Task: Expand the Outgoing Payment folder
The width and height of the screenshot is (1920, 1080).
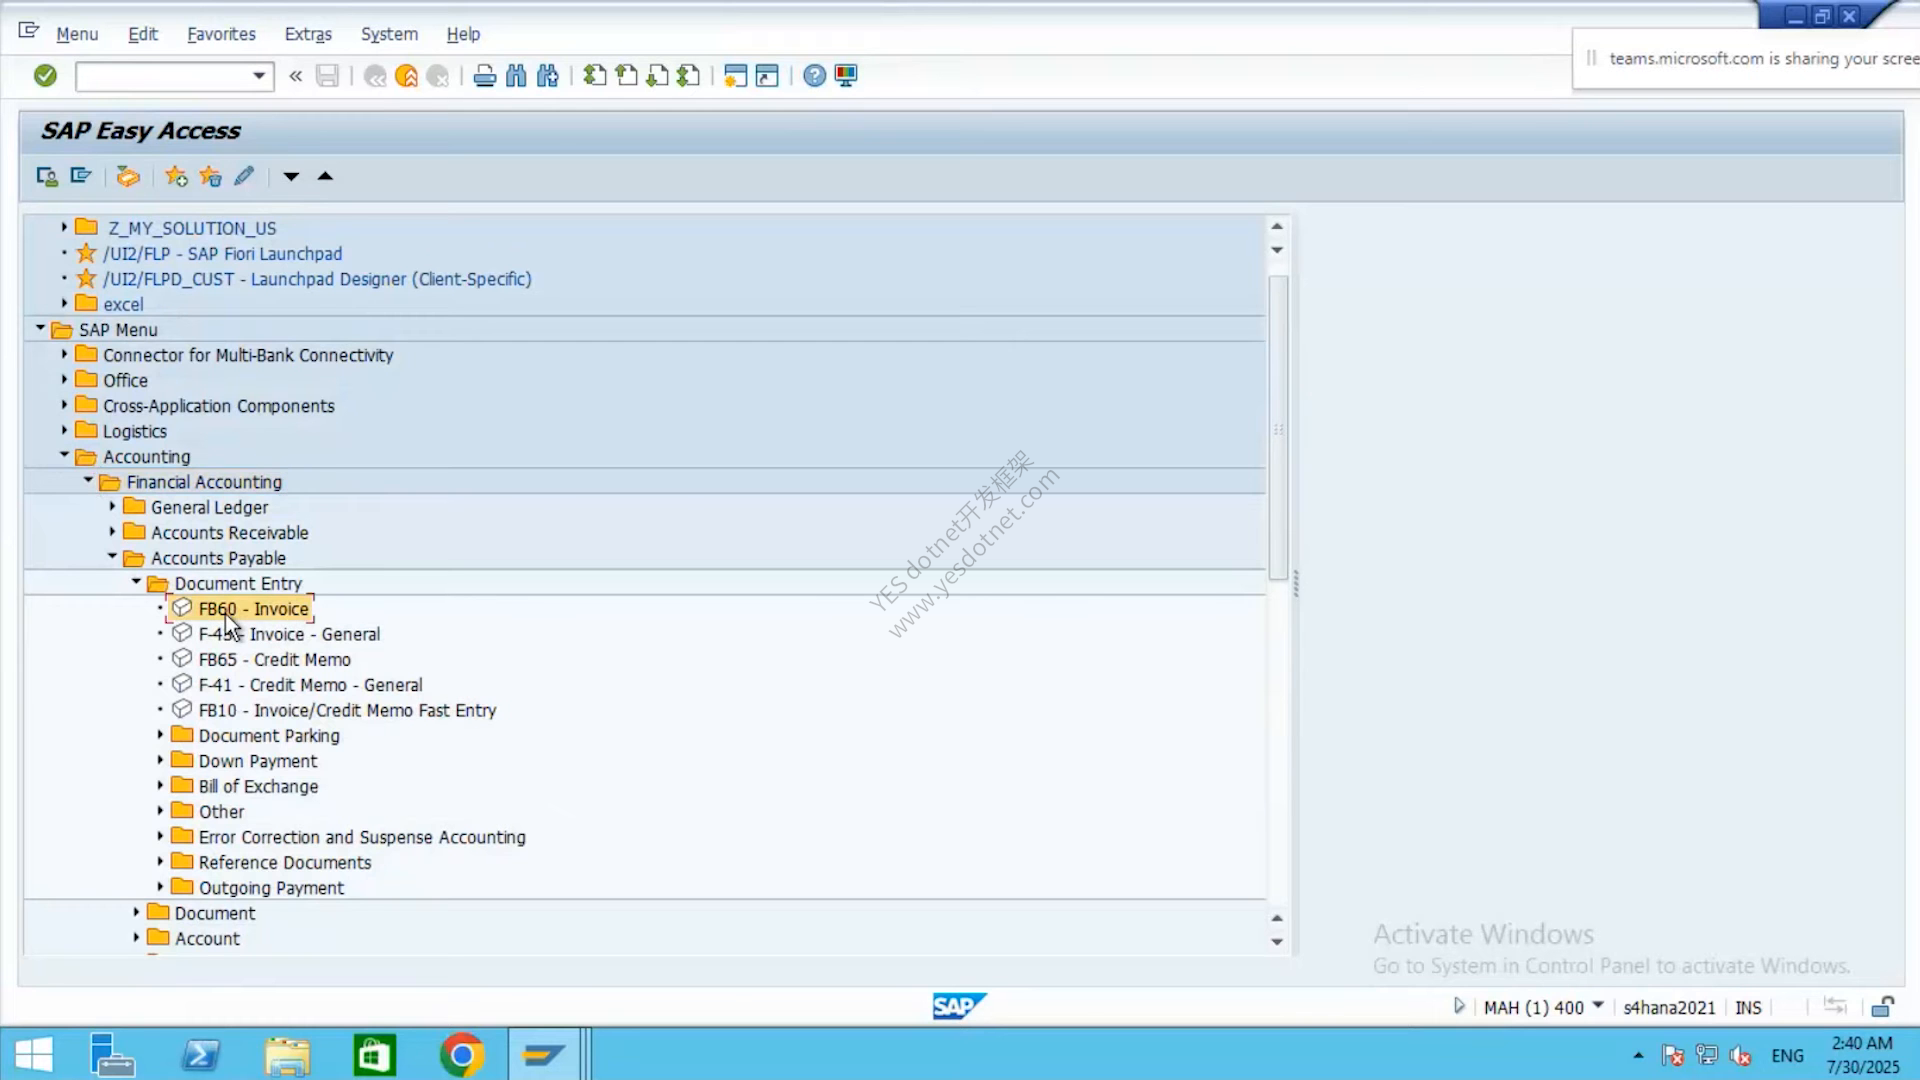Action: point(160,886)
